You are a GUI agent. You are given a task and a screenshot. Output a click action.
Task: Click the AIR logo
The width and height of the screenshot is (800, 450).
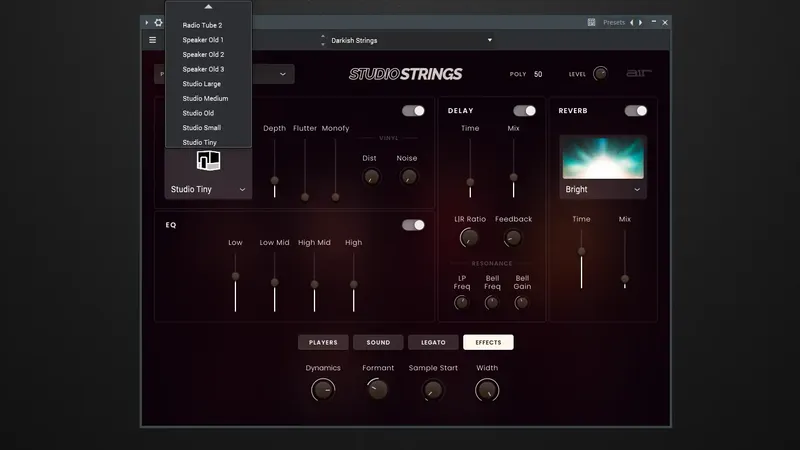click(639, 73)
